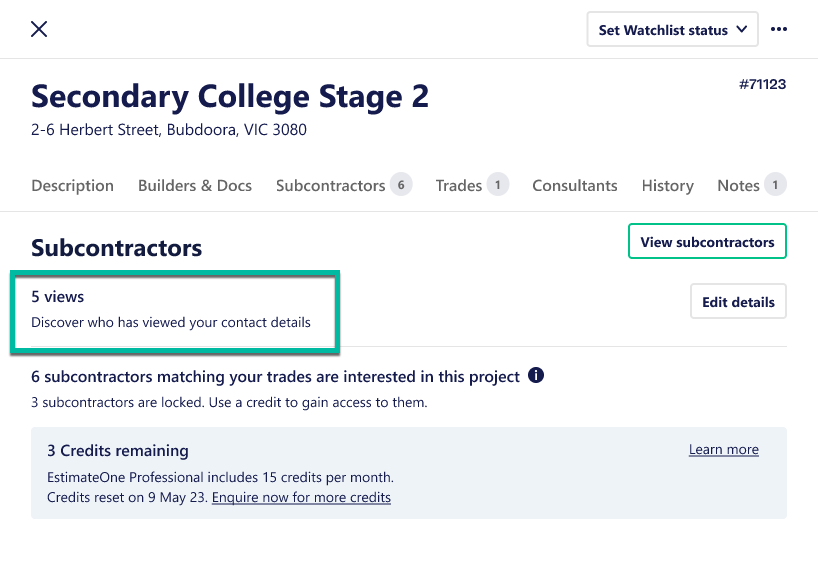Viewport: 818px width, 572px height.
Task: Click the info icon beside interested subcontractors
Action: tap(536, 375)
